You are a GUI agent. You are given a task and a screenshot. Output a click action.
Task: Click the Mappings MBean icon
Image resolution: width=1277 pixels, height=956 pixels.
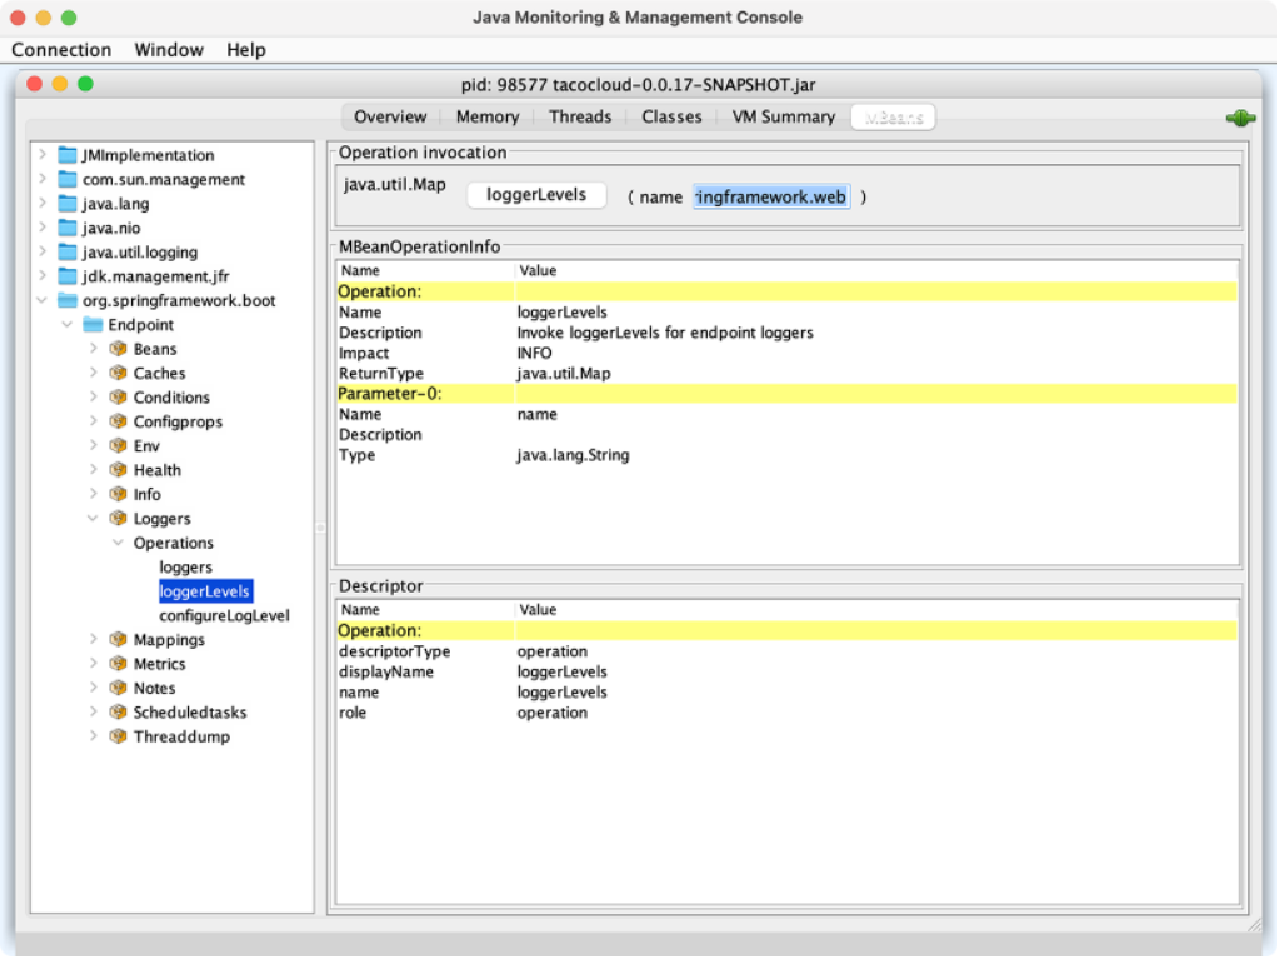pos(118,639)
